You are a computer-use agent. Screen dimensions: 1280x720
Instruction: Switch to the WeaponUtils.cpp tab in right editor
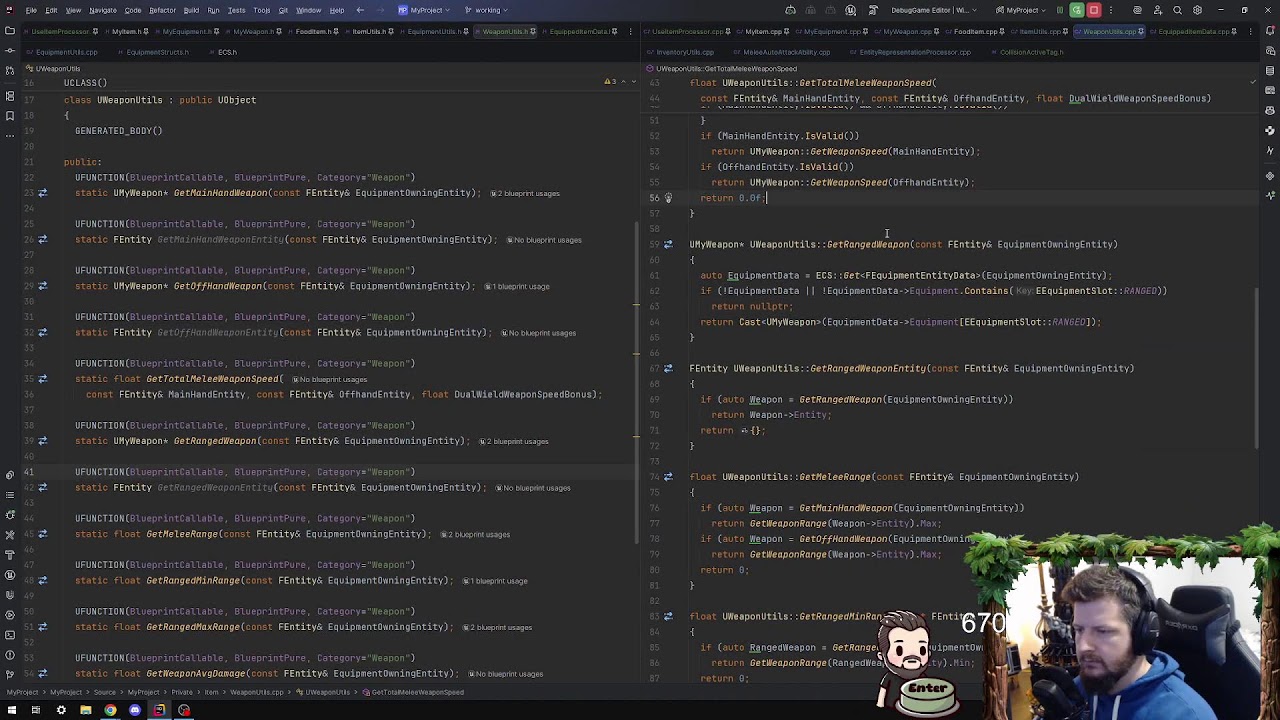[x=1110, y=31]
